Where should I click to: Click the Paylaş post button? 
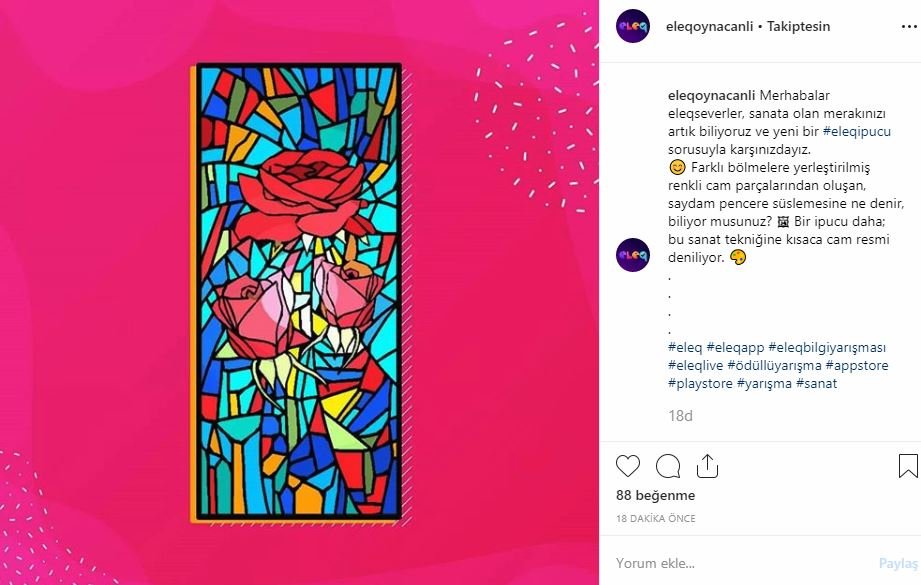(x=899, y=563)
